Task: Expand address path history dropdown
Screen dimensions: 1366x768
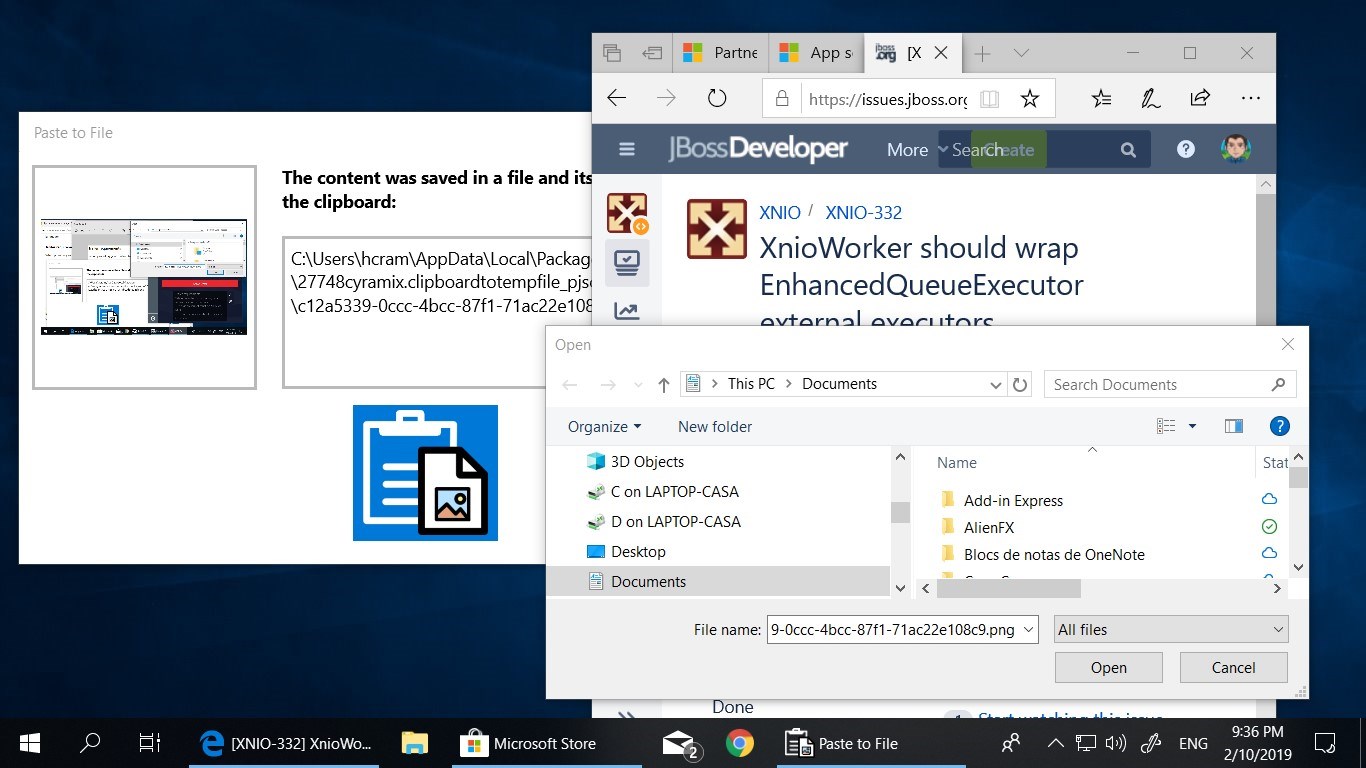Action: (x=996, y=384)
